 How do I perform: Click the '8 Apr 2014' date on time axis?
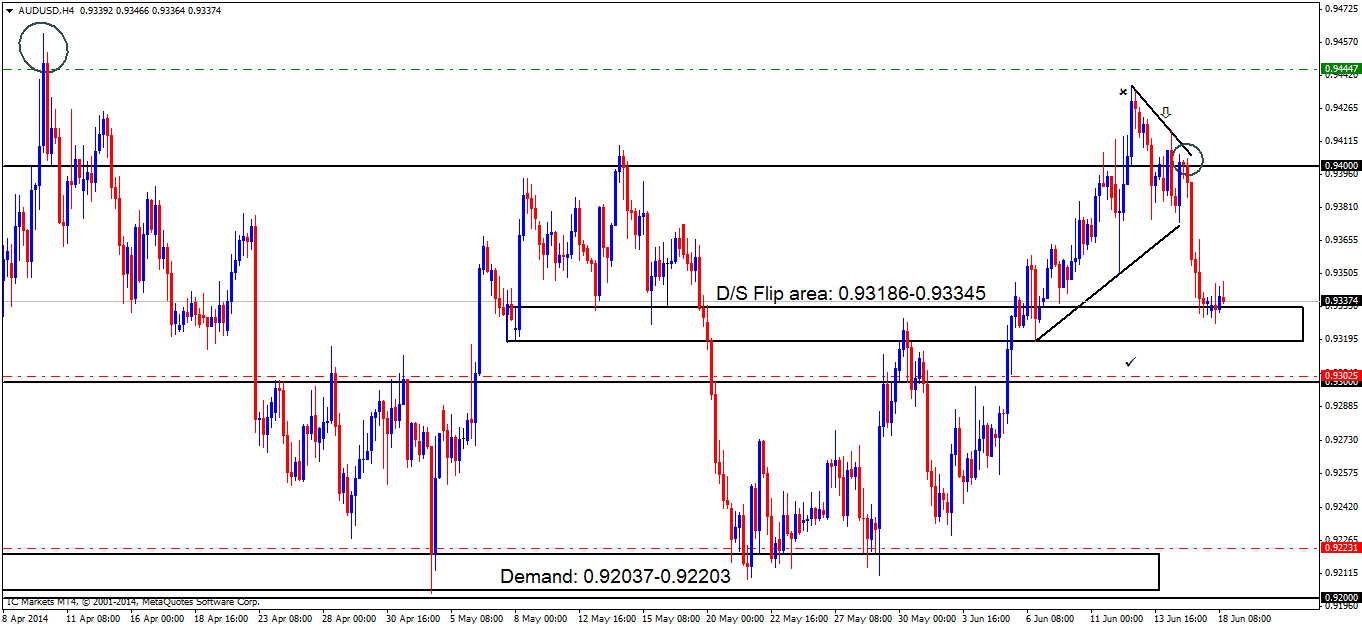26,619
